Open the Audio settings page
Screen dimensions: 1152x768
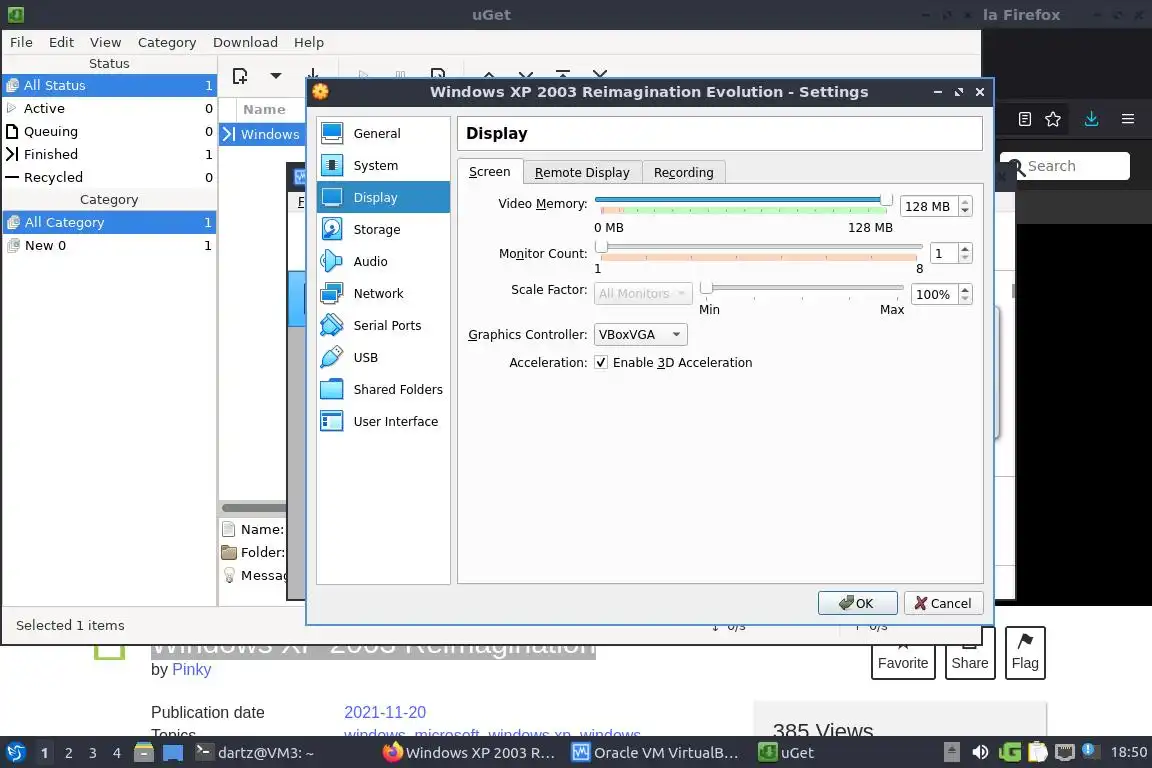coord(383,261)
